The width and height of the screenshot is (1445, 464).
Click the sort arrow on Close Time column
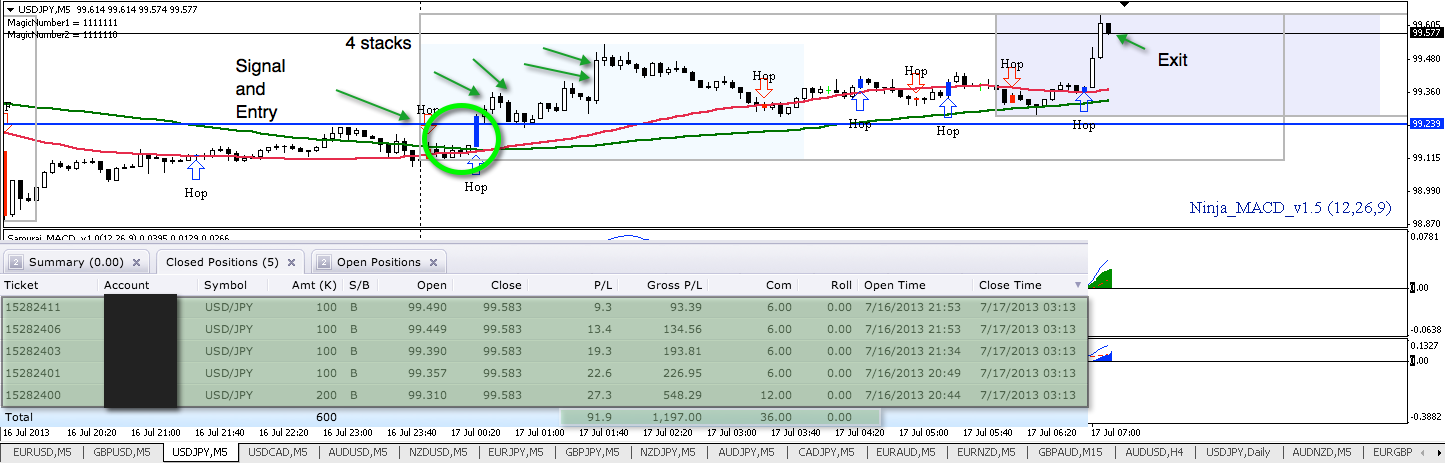(1077, 286)
